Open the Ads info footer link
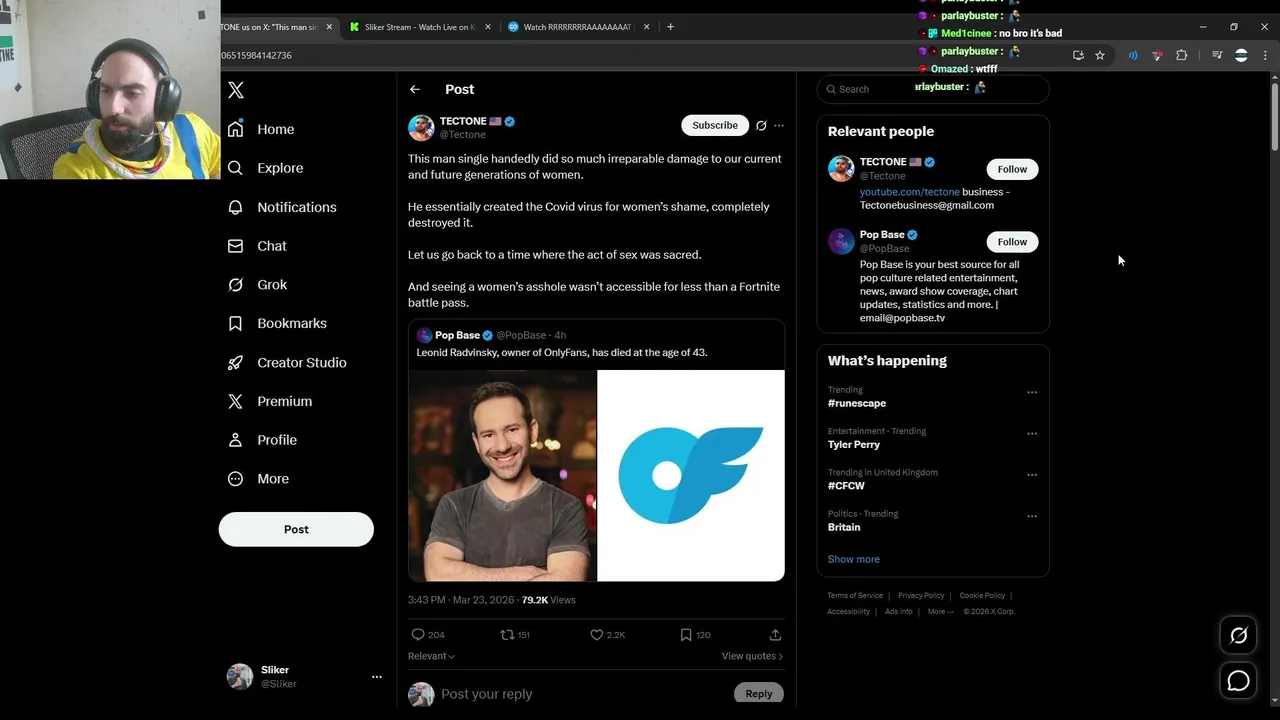Image resolution: width=1280 pixels, height=720 pixels. click(899, 612)
